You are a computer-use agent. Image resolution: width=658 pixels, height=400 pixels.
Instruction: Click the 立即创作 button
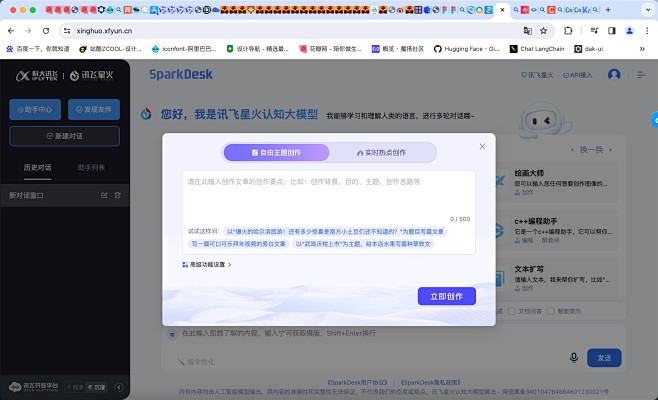click(446, 296)
